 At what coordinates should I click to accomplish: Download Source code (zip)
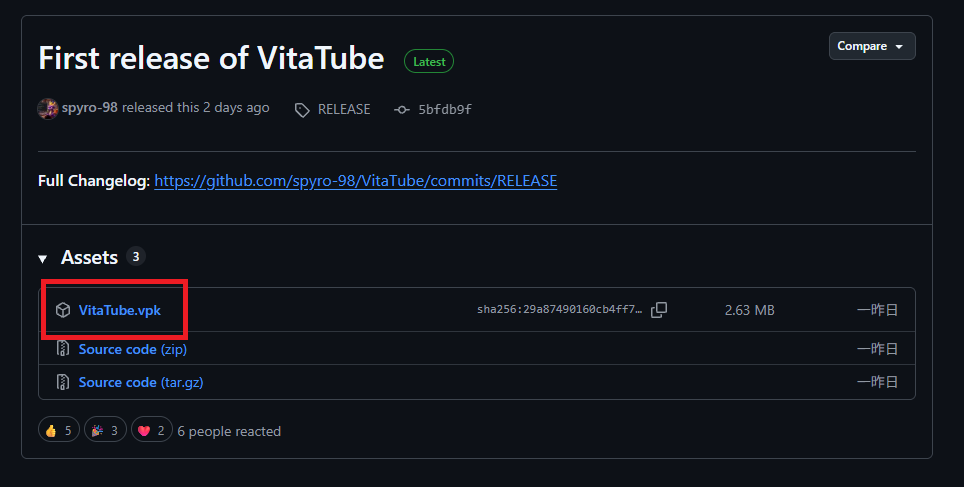(133, 349)
